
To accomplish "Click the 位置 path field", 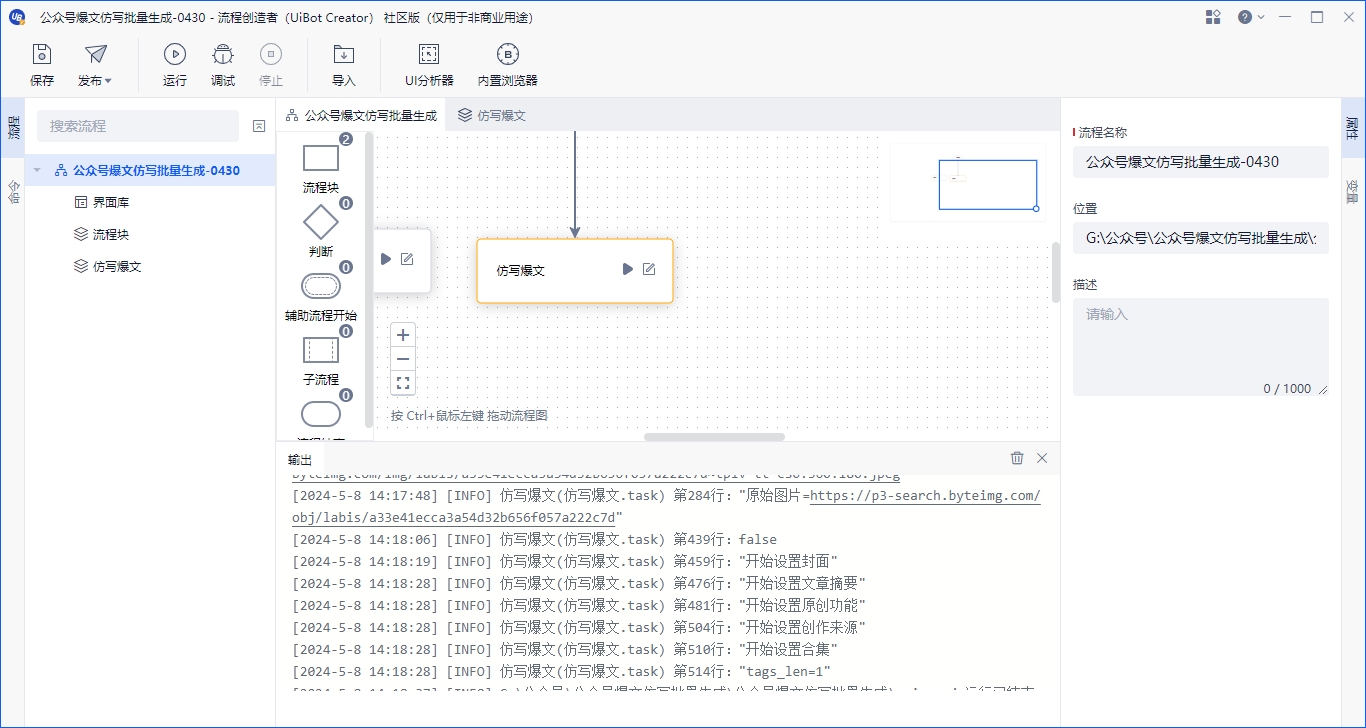I will coord(1201,238).
